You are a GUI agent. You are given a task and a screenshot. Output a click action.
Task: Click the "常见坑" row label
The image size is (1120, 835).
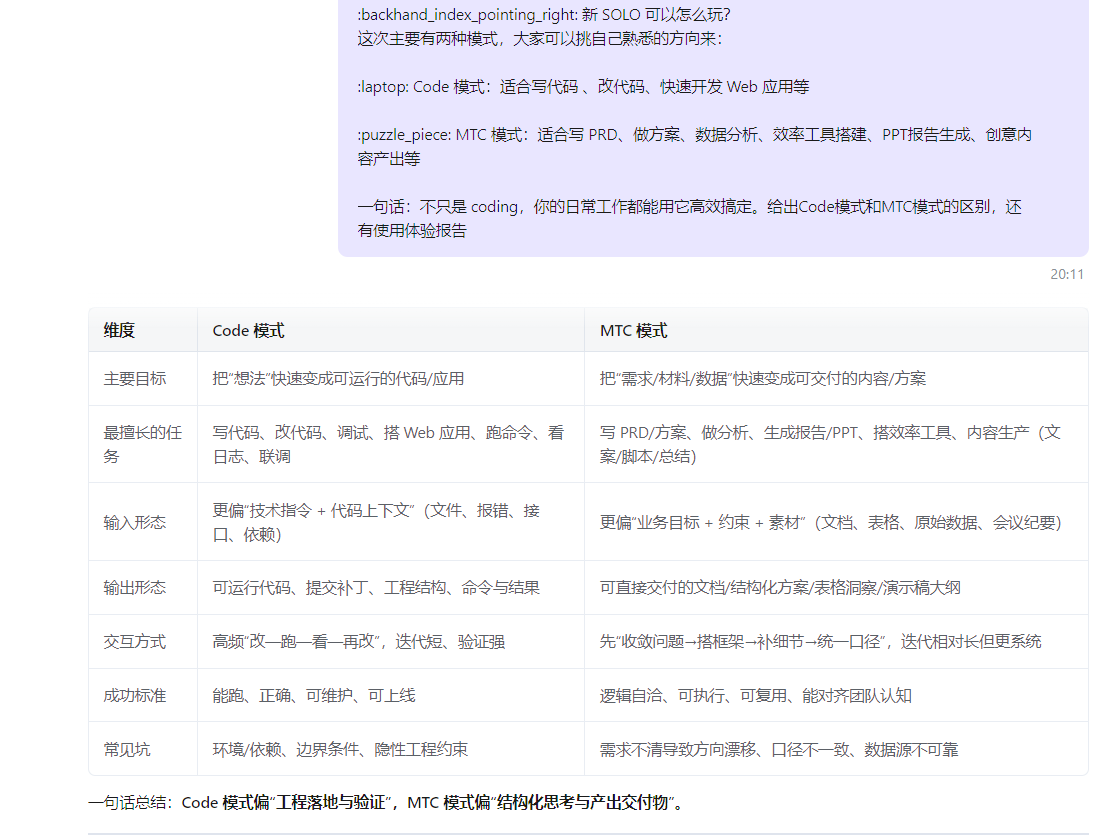[127, 750]
